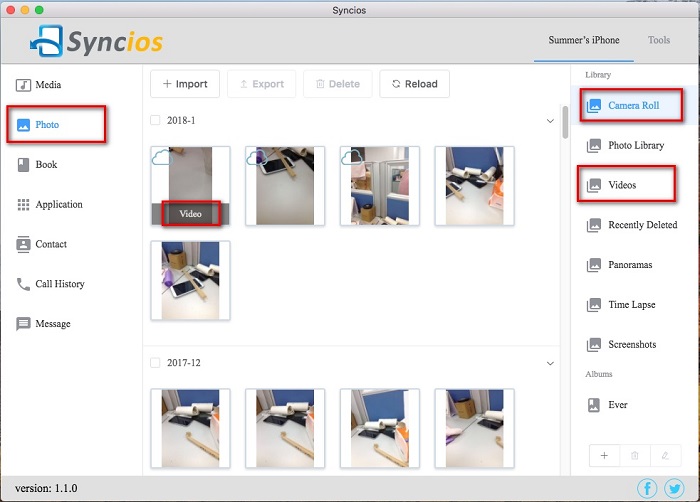Click the delete album trash icon
700x502 pixels.
[x=634, y=456]
